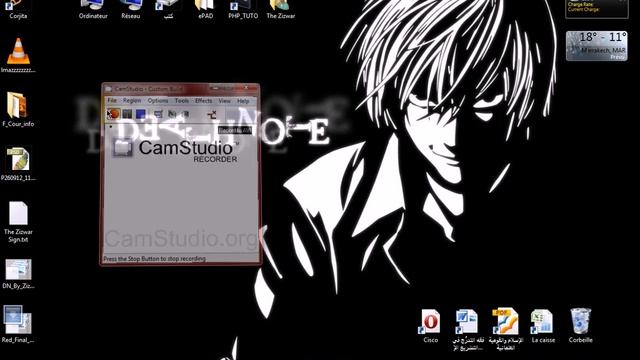The width and height of the screenshot is (640, 360).
Task: Open the Help menu in CamStudio
Action: (243, 101)
